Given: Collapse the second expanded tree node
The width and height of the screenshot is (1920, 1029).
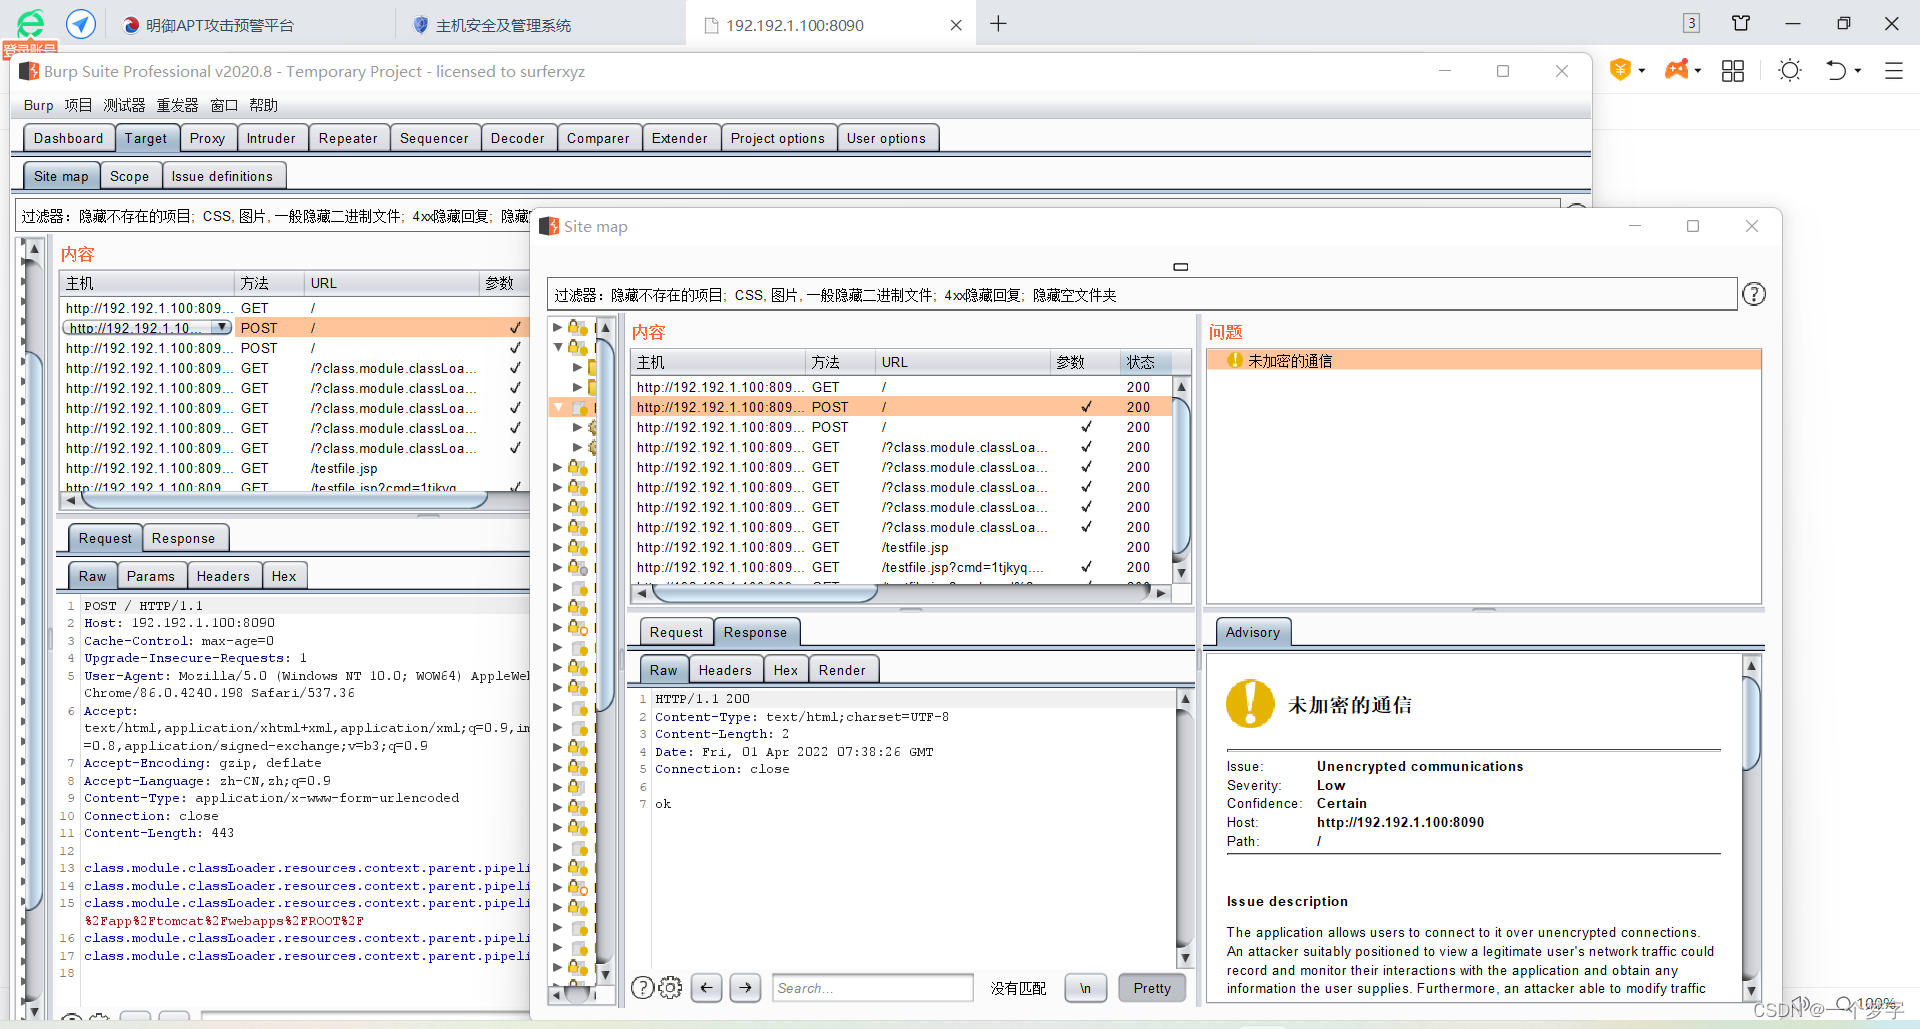Looking at the screenshot, I should click(x=558, y=347).
